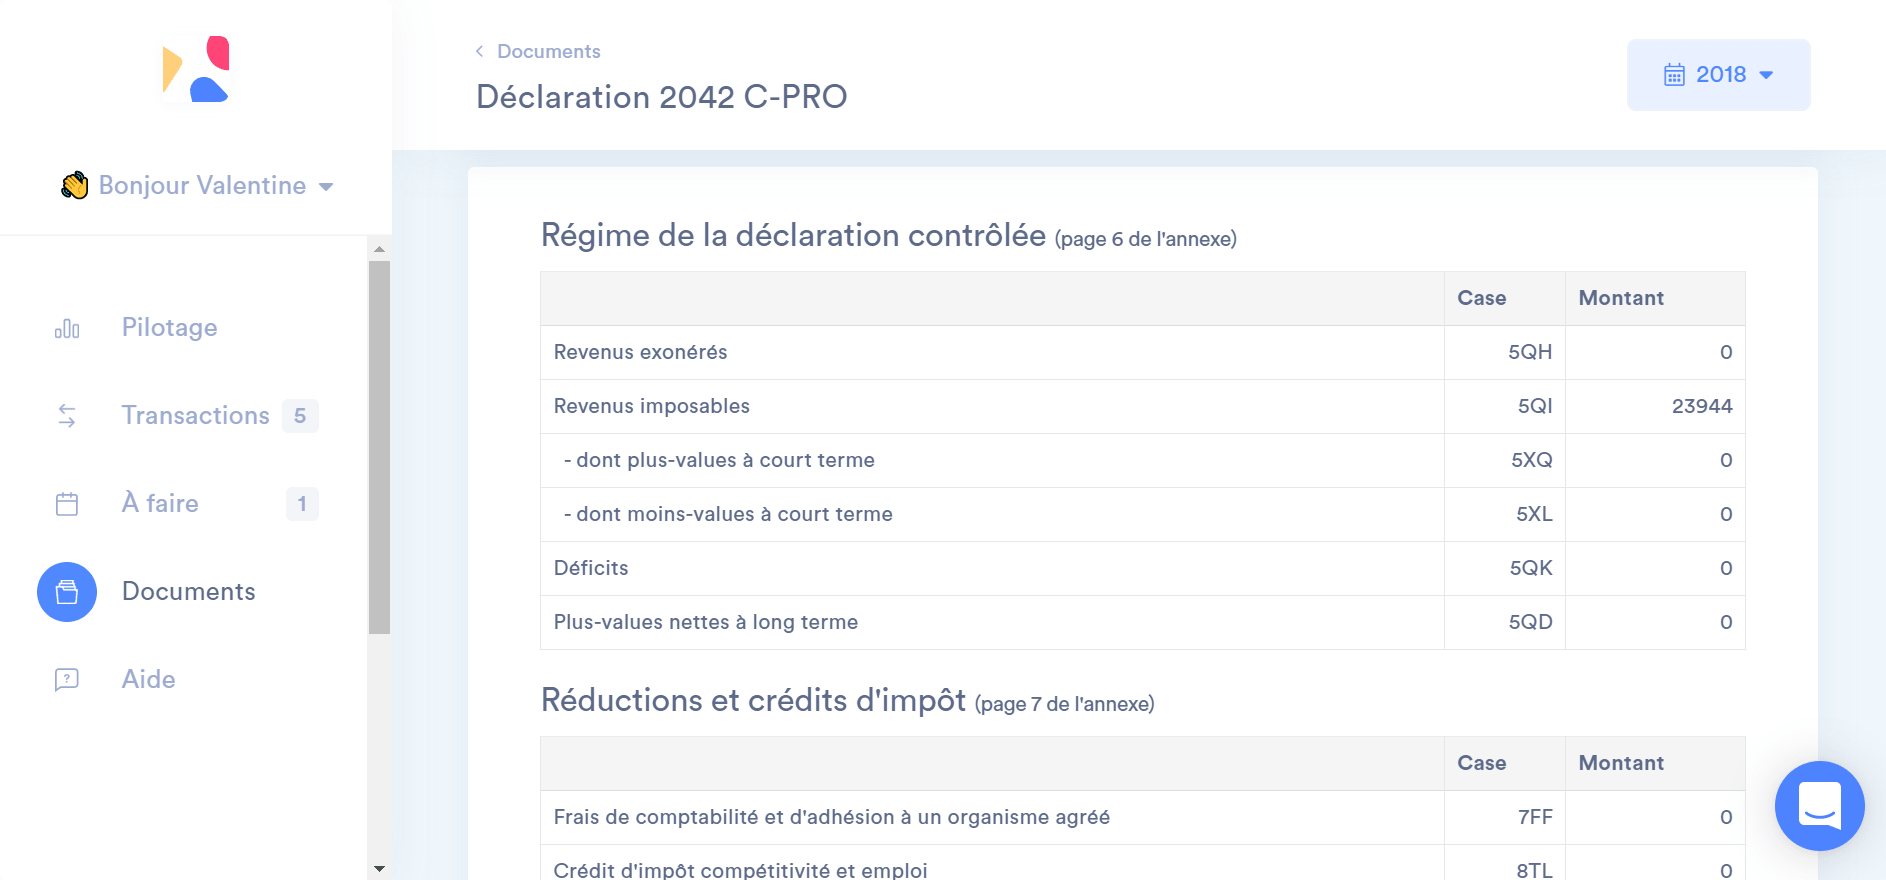Click the blue Documents archive icon

(x=67, y=592)
